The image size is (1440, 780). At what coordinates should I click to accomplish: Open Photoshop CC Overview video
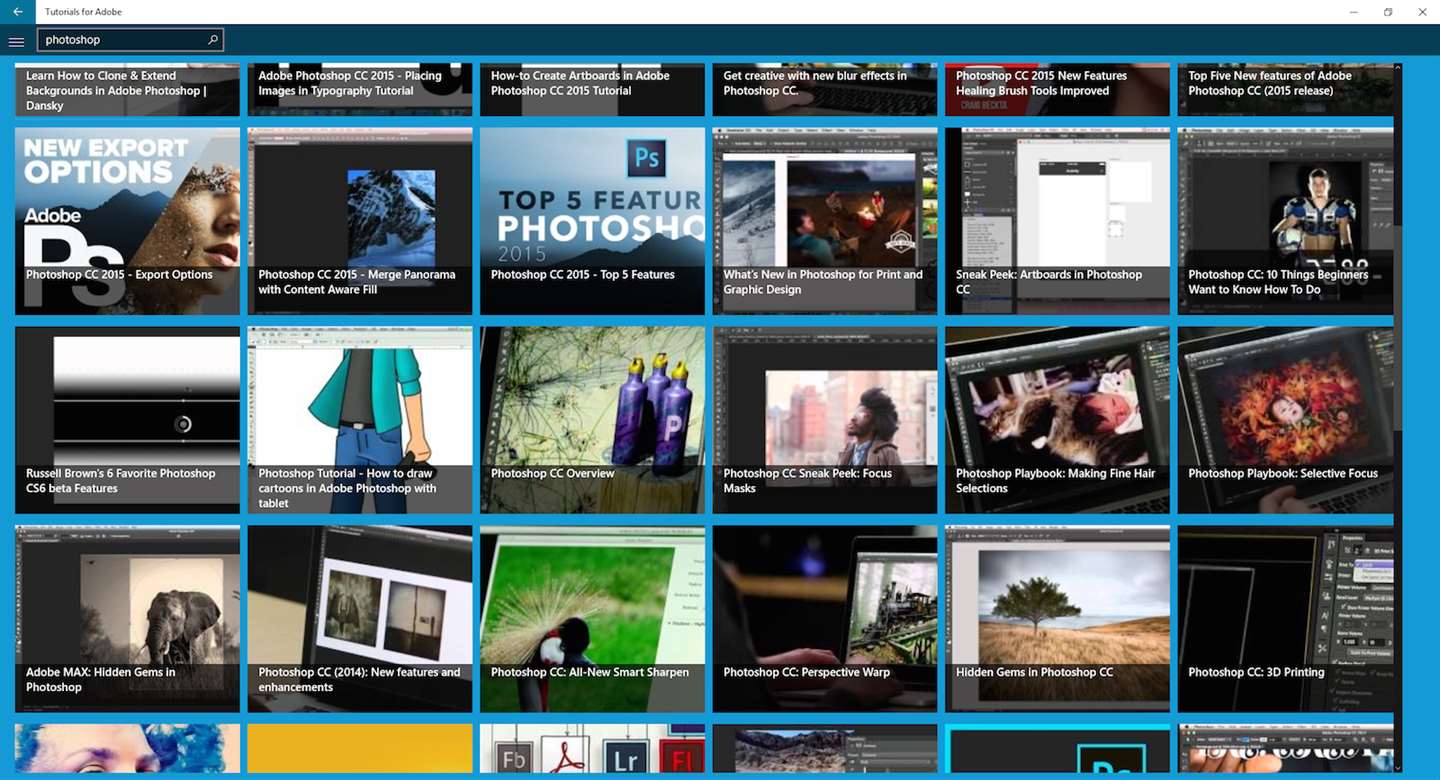592,420
